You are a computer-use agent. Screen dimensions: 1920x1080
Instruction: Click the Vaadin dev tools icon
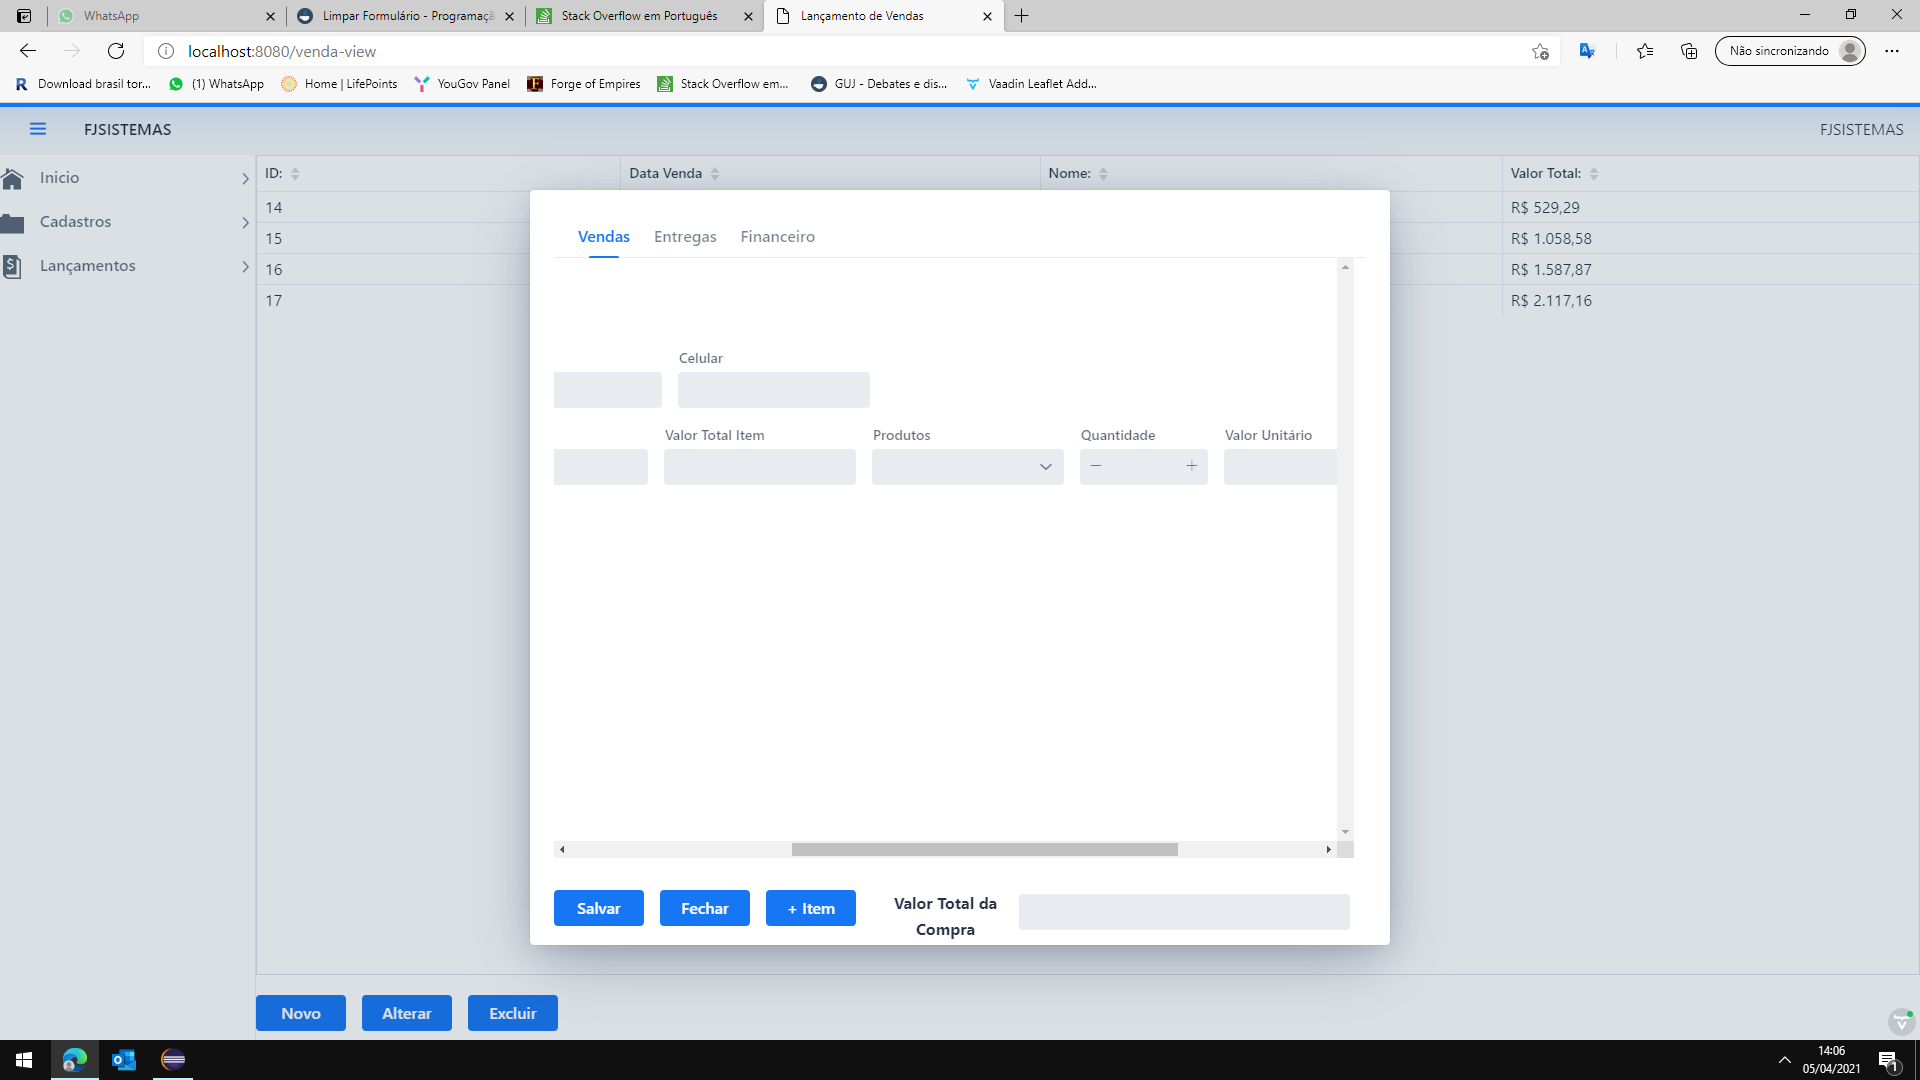(1901, 1021)
